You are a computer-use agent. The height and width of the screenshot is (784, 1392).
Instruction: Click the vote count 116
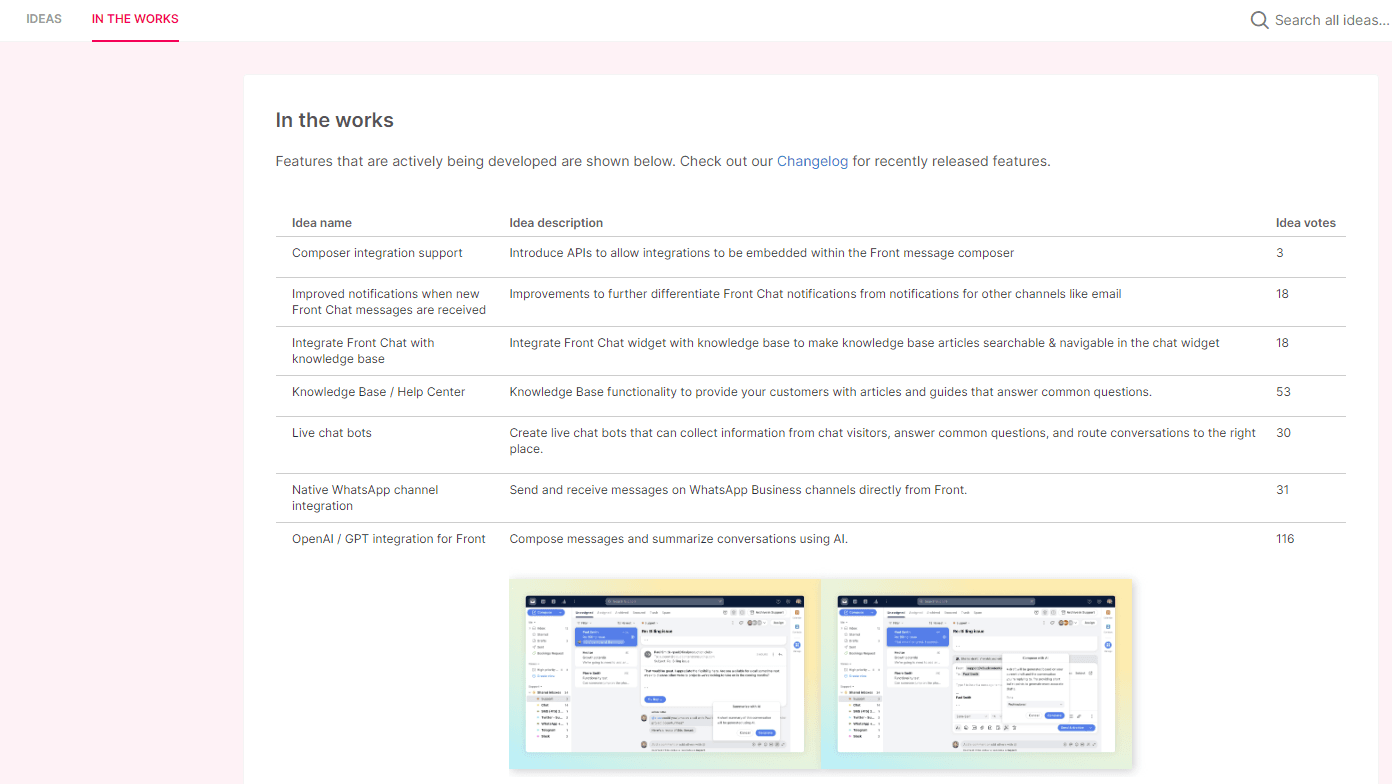pos(1285,539)
